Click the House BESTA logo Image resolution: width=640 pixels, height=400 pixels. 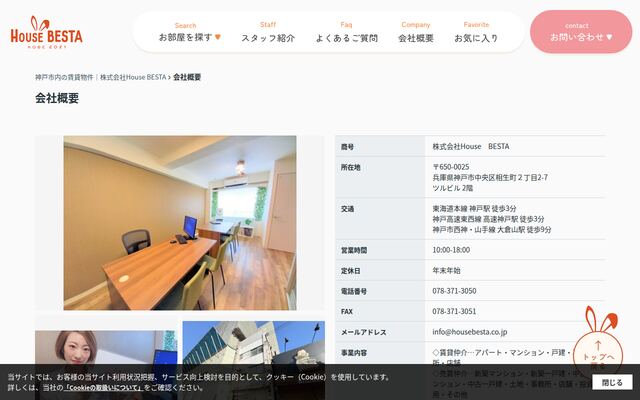pos(46,33)
